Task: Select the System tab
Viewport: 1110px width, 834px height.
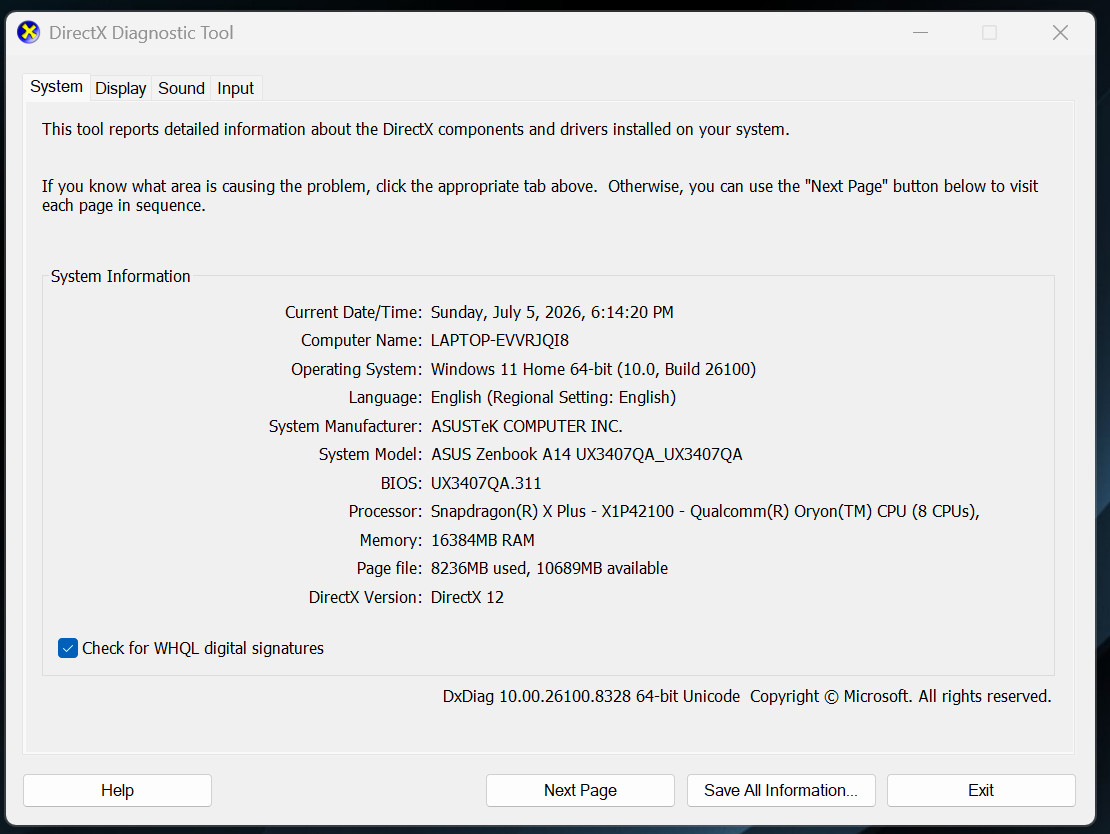Action: point(57,87)
